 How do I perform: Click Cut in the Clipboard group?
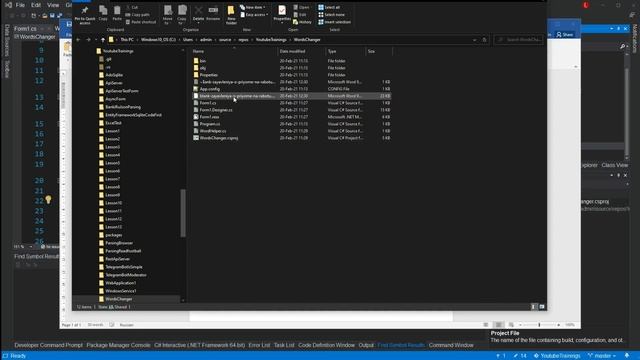coord(132,7)
